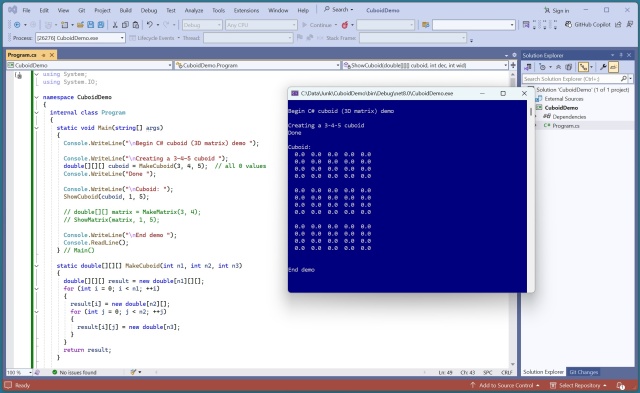Switch to the Git Changes tab

point(584,372)
